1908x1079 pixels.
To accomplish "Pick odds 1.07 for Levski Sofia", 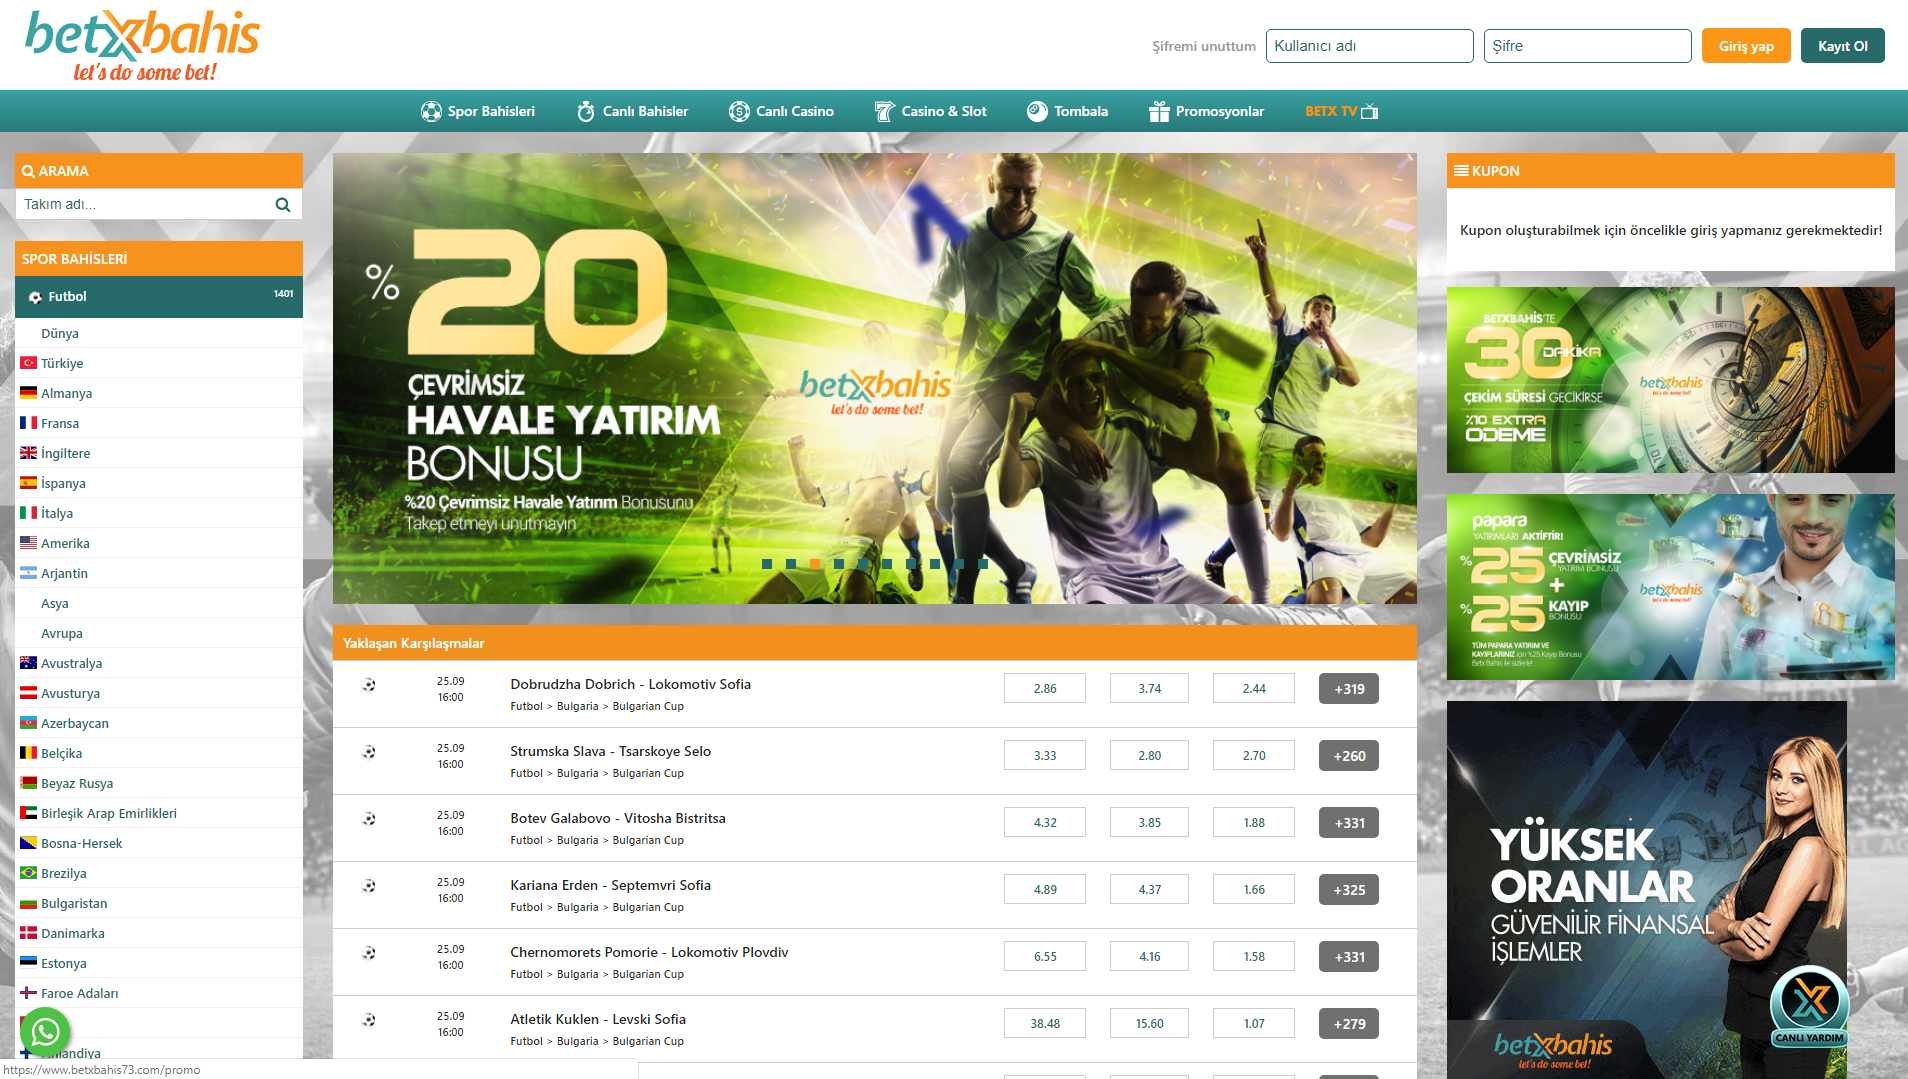I will 1253,1024.
